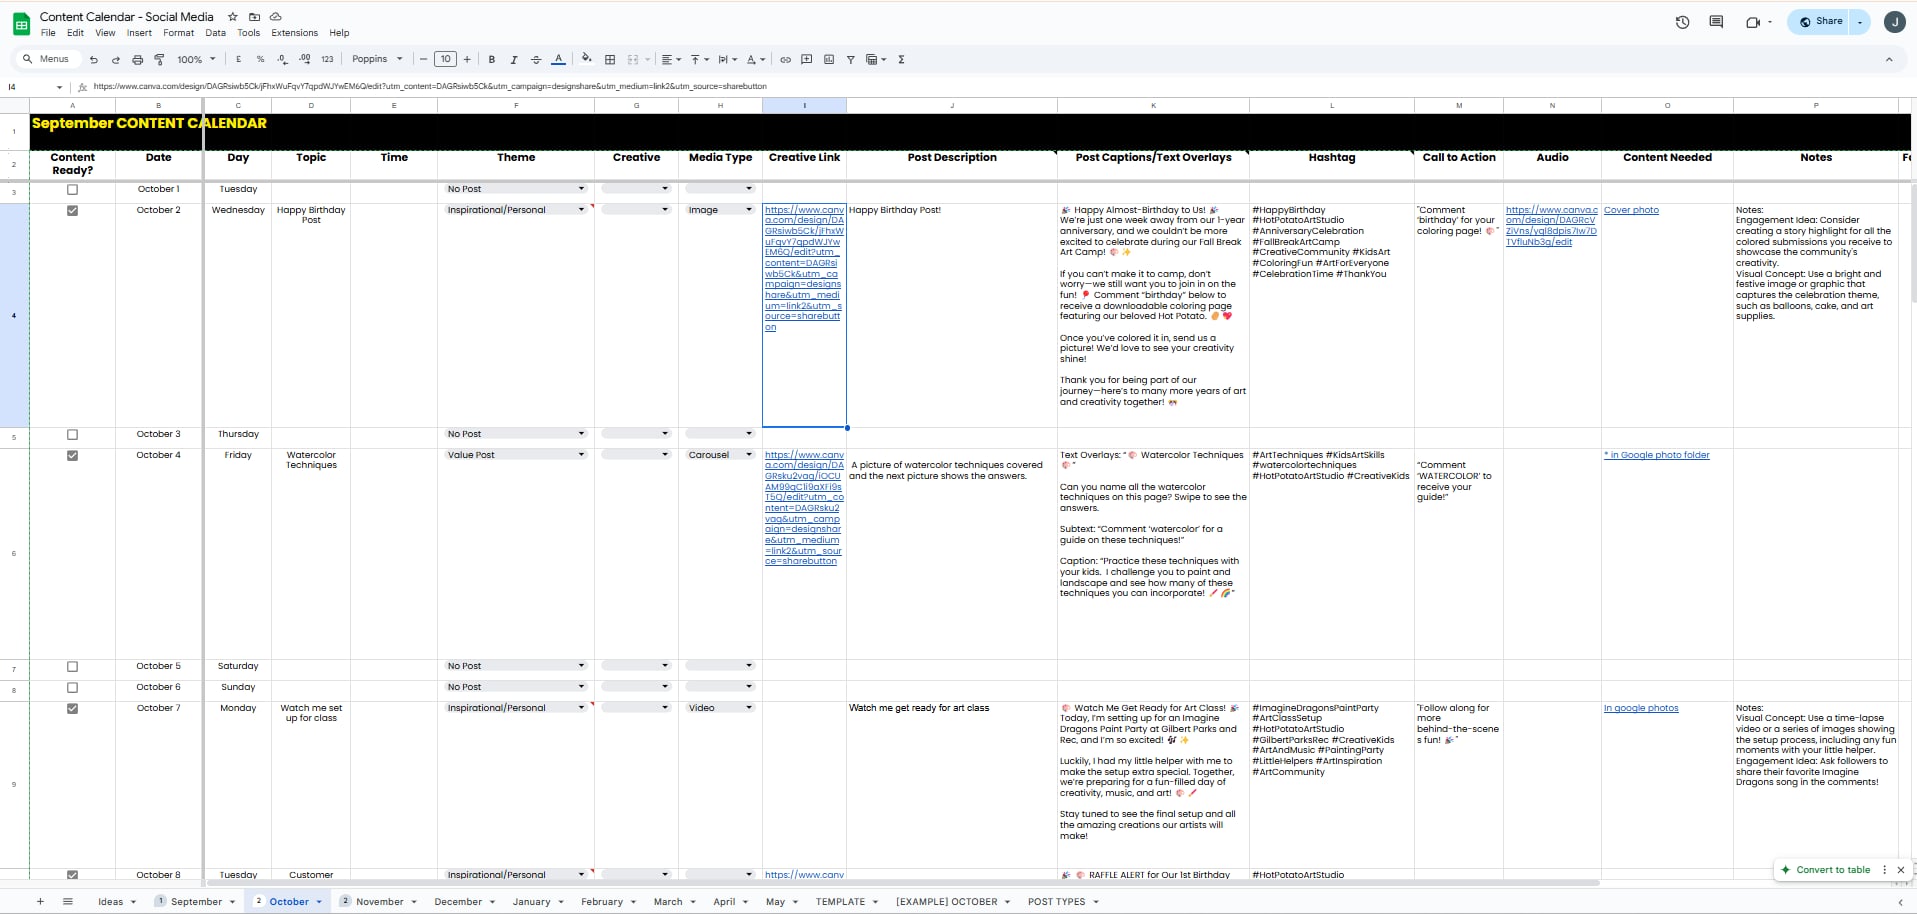Open the fill color bucket picker
Image resolution: width=1917 pixels, height=914 pixels.
point(587,60)
